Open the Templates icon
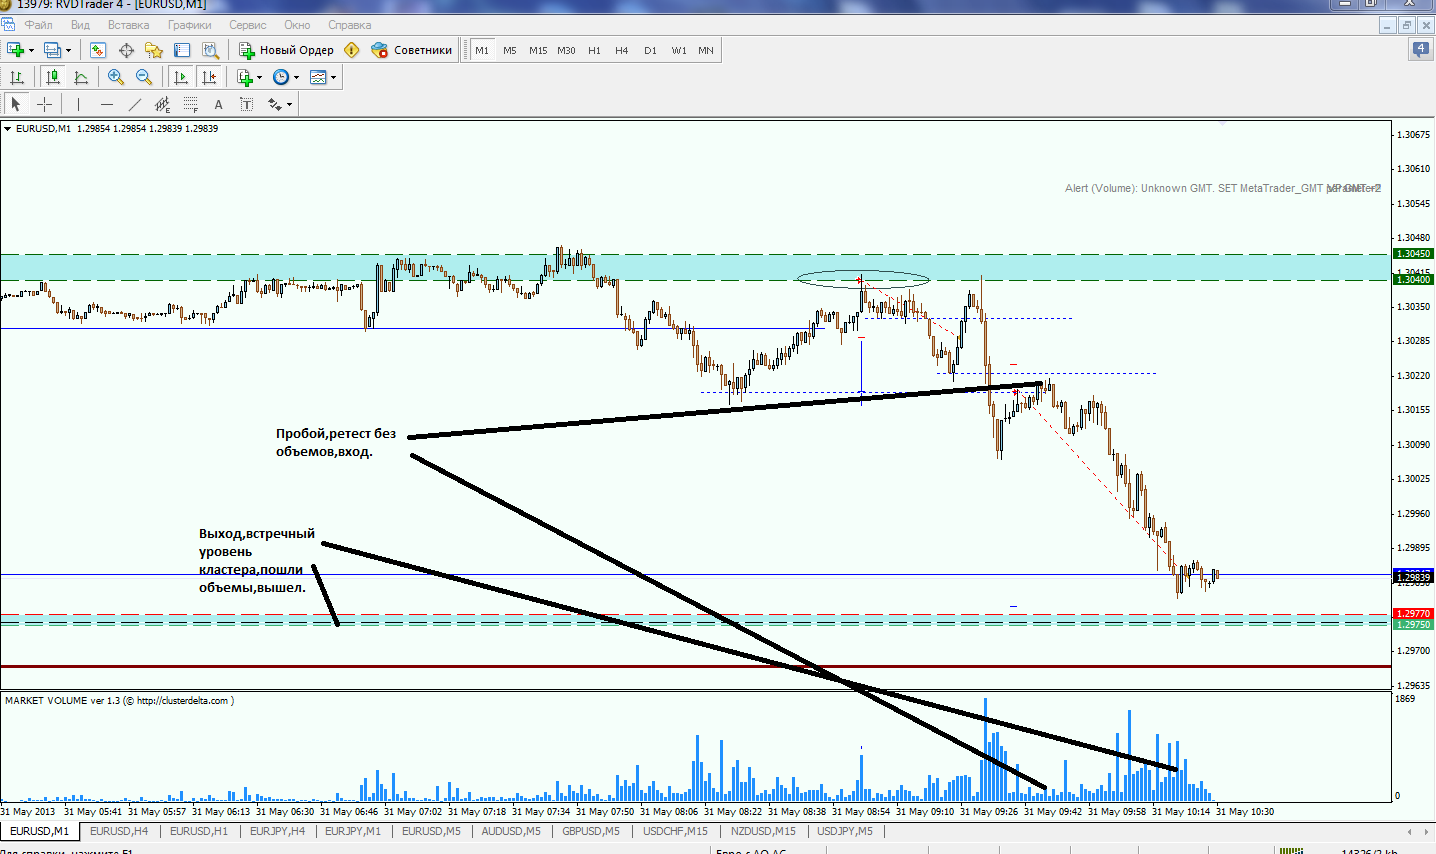1436x854 pixels. click(x=318, y=77)
